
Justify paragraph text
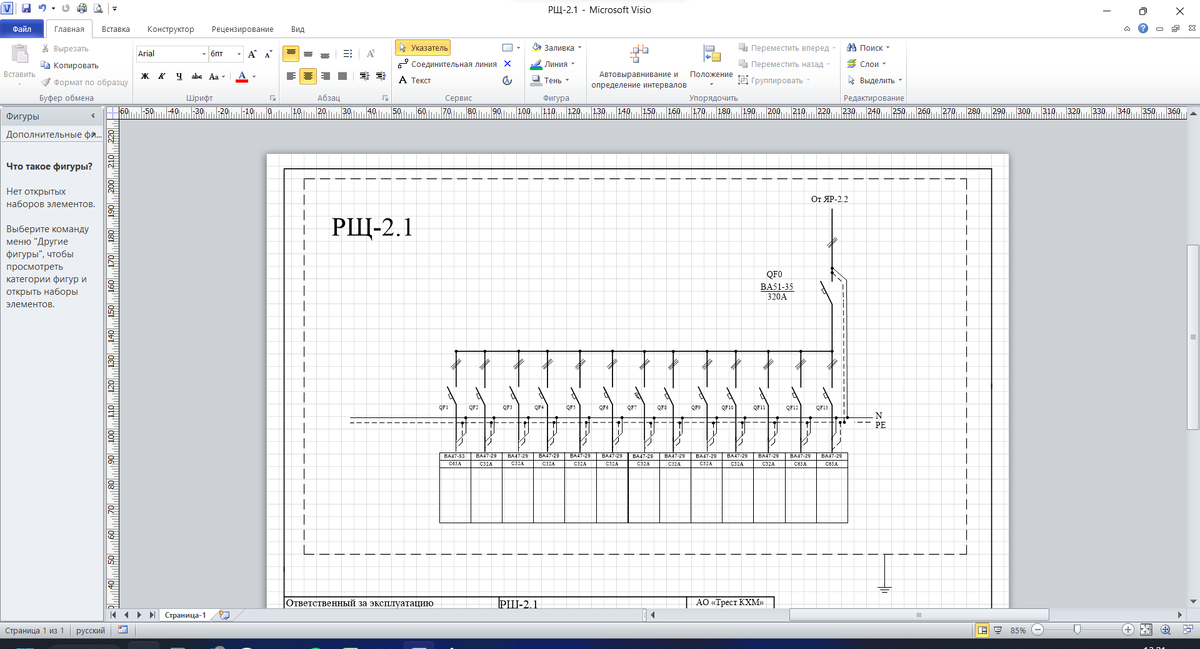tap(344, 76)
